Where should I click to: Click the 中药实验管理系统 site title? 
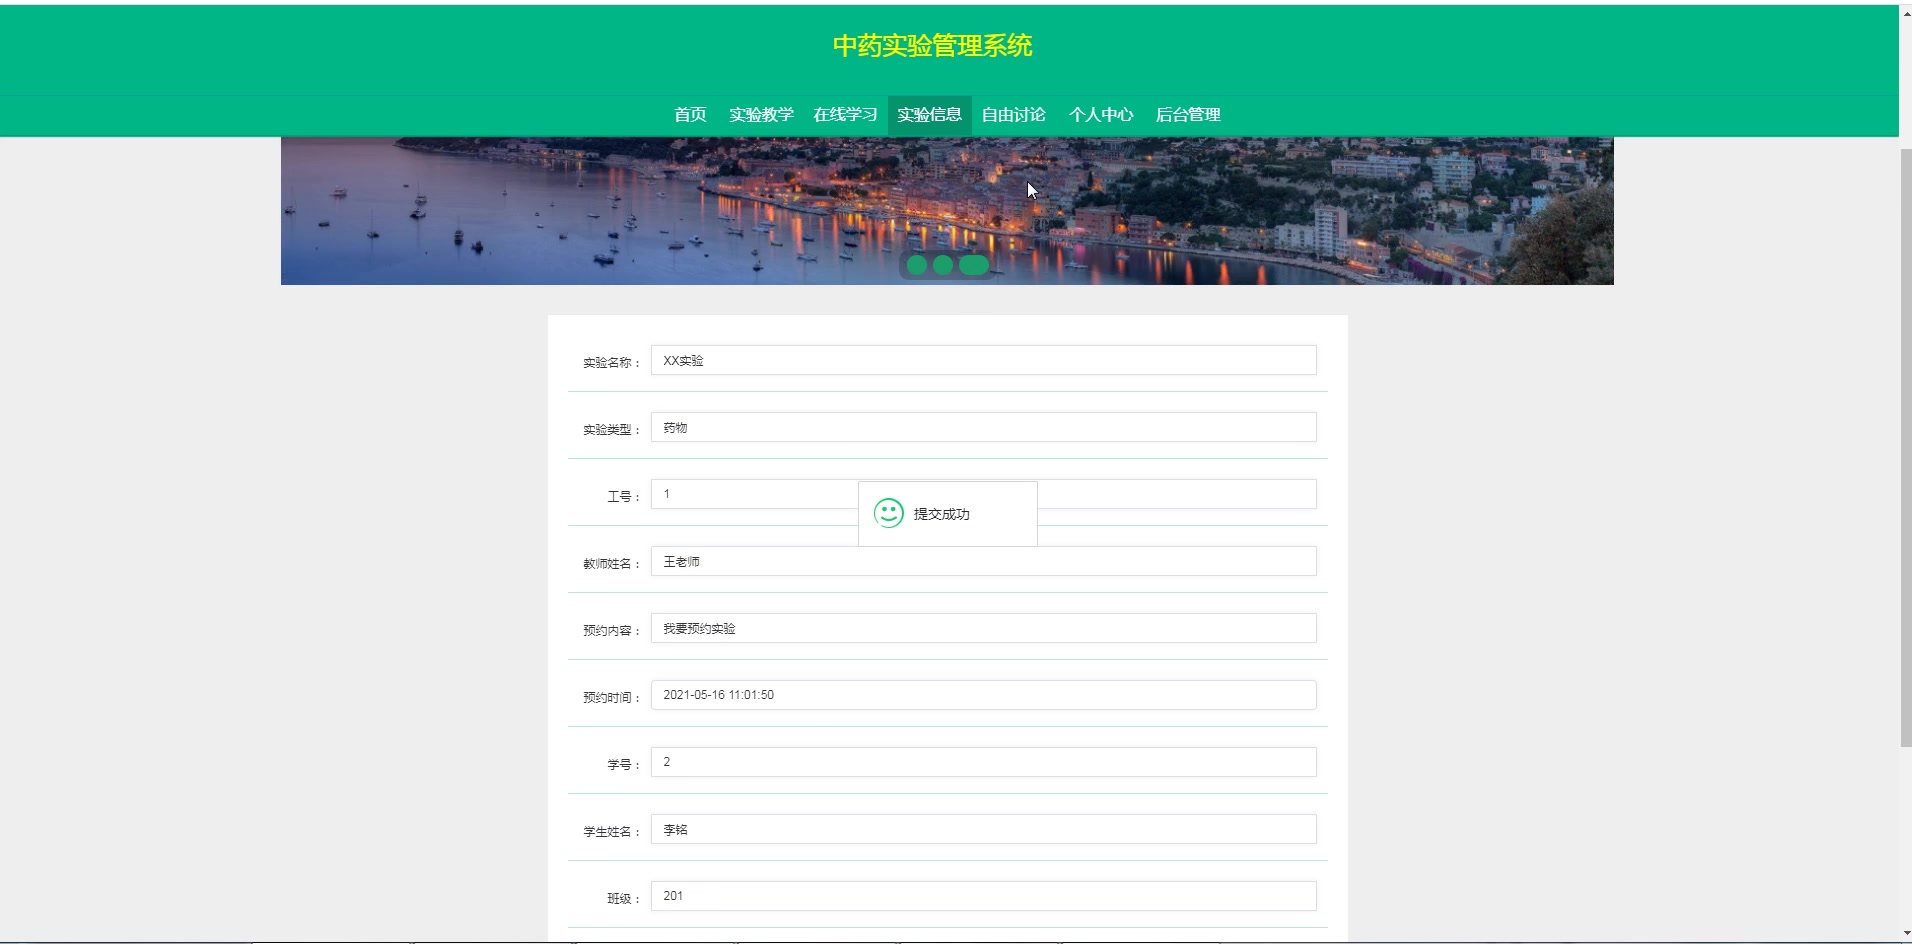coord(933,46)
